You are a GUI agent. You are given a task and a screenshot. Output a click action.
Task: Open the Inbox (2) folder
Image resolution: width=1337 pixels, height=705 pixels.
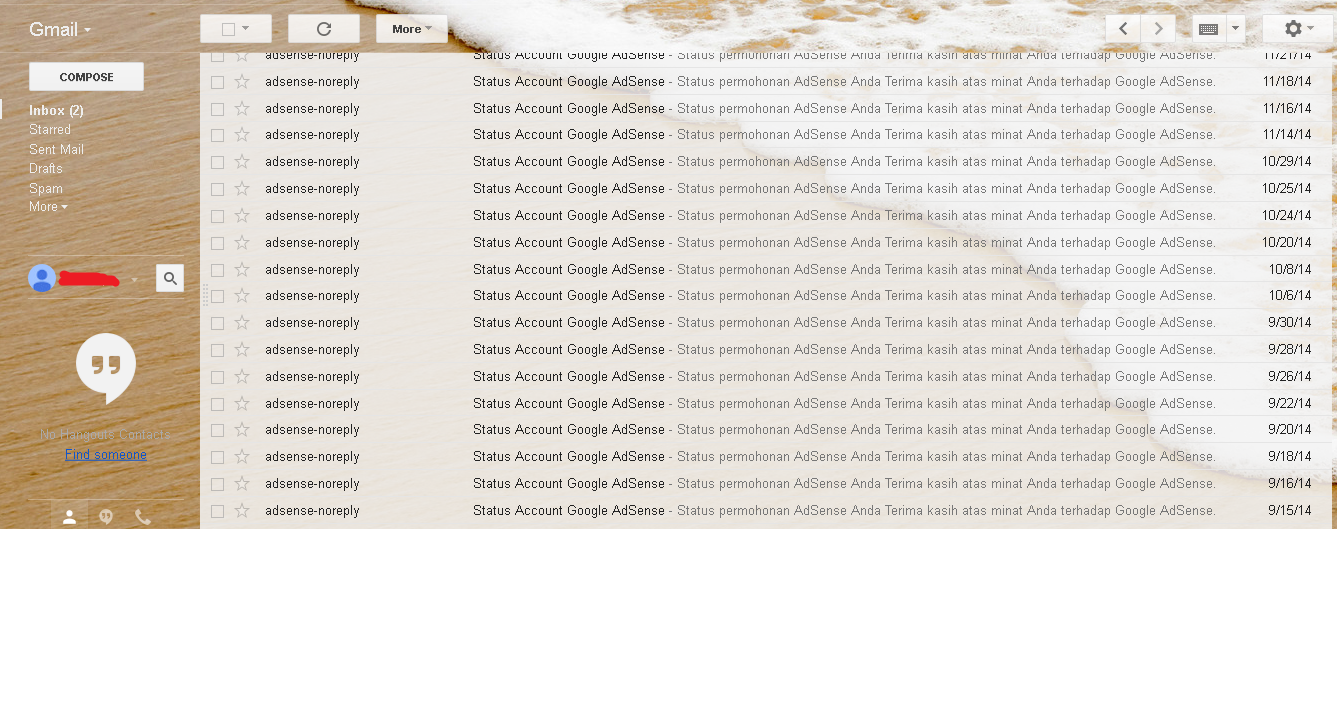coord(56,110)
